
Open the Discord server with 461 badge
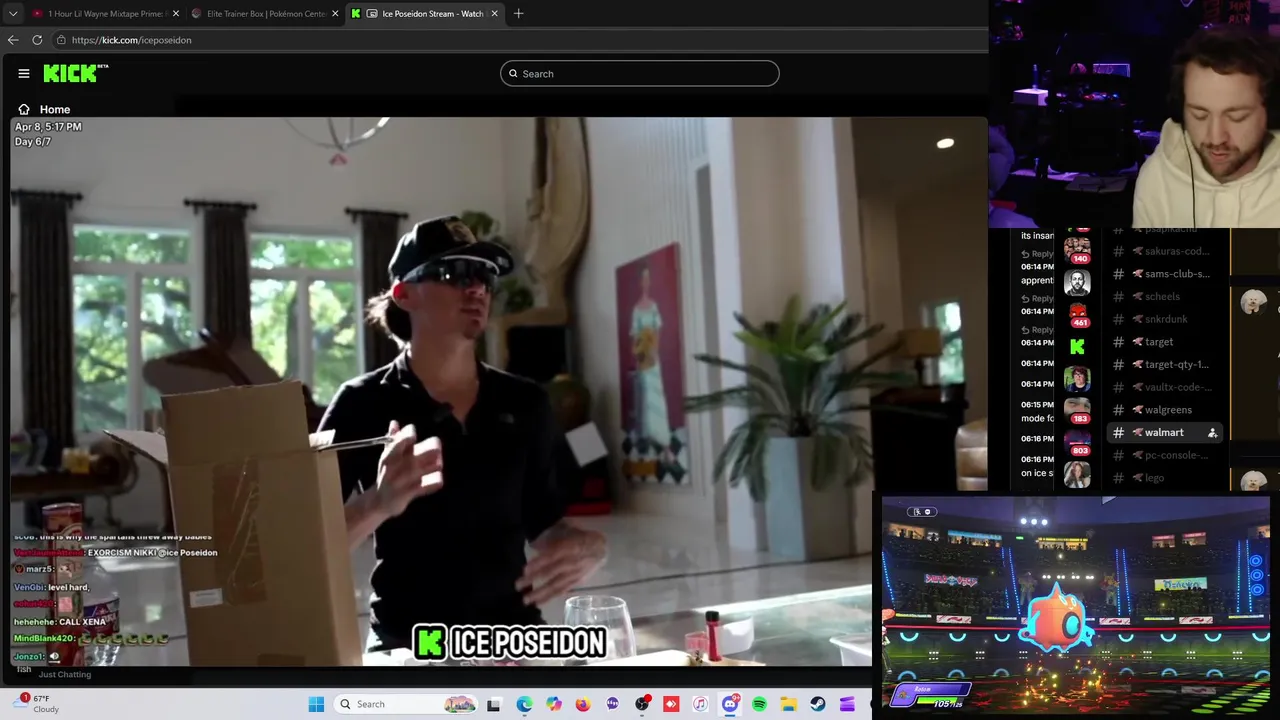[x=1077, y=315]
